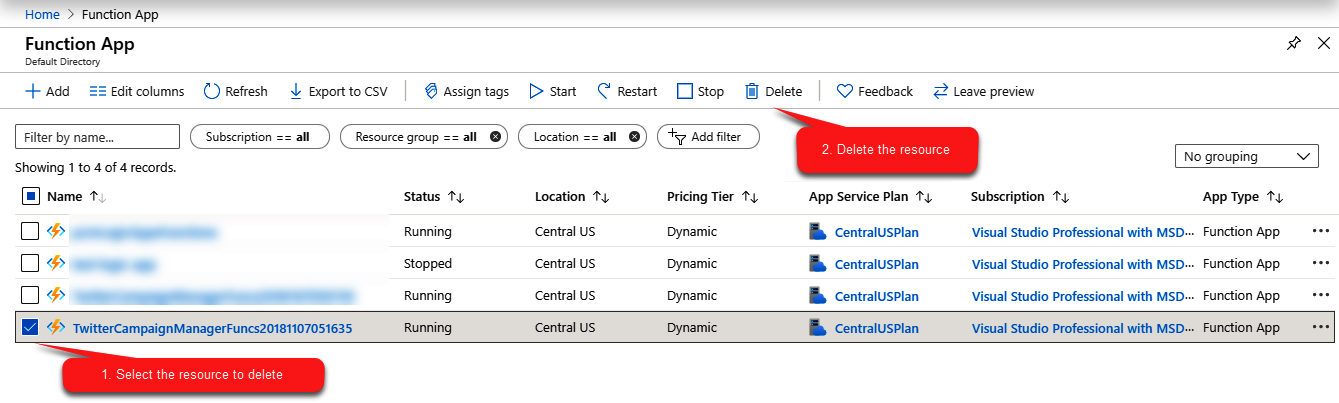Check the checkbox of the Stopped app row

(x=30, y=263)
